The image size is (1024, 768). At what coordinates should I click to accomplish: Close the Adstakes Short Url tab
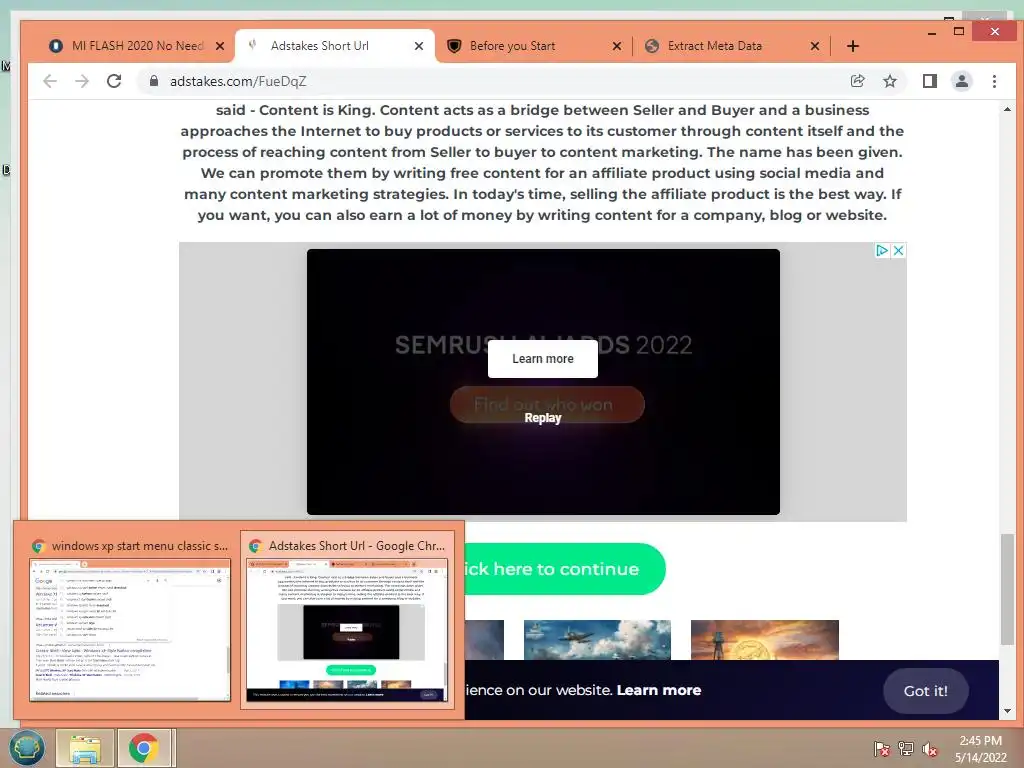pyautogui.click(x=419, y=46)
